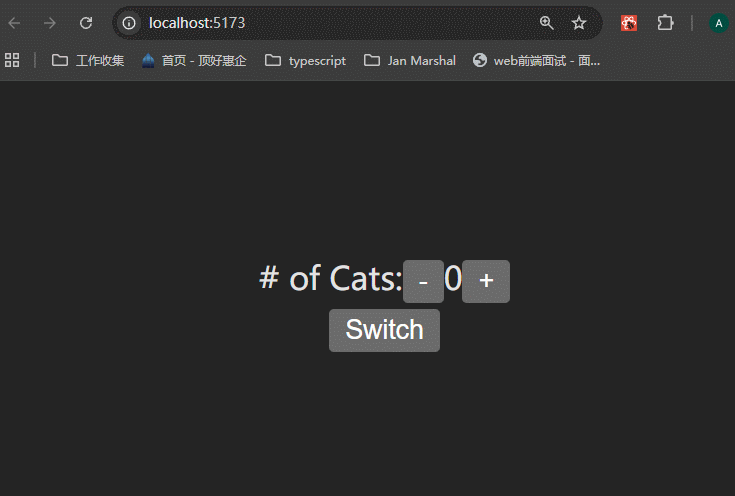This screenshot has width=735, height=496.
Task: Click the browser back arrow
Action: [x=15, y=23]
